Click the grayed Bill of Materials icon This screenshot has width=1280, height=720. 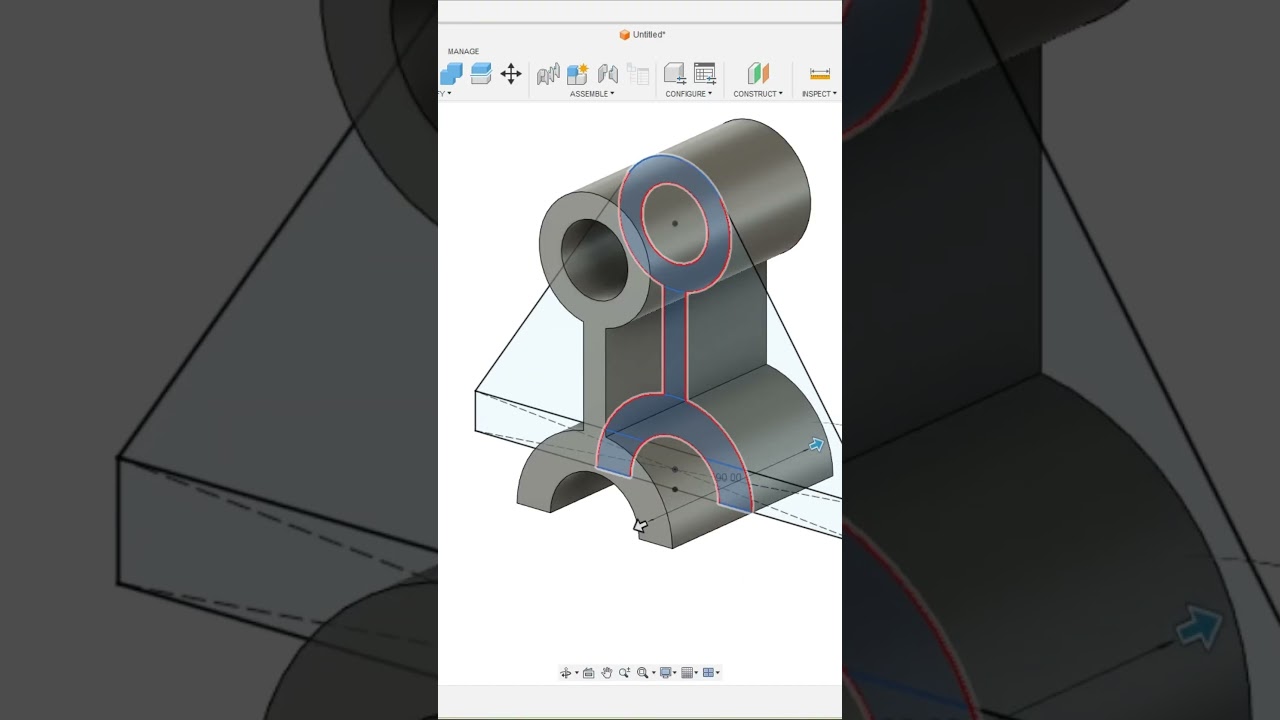(638, 74)
